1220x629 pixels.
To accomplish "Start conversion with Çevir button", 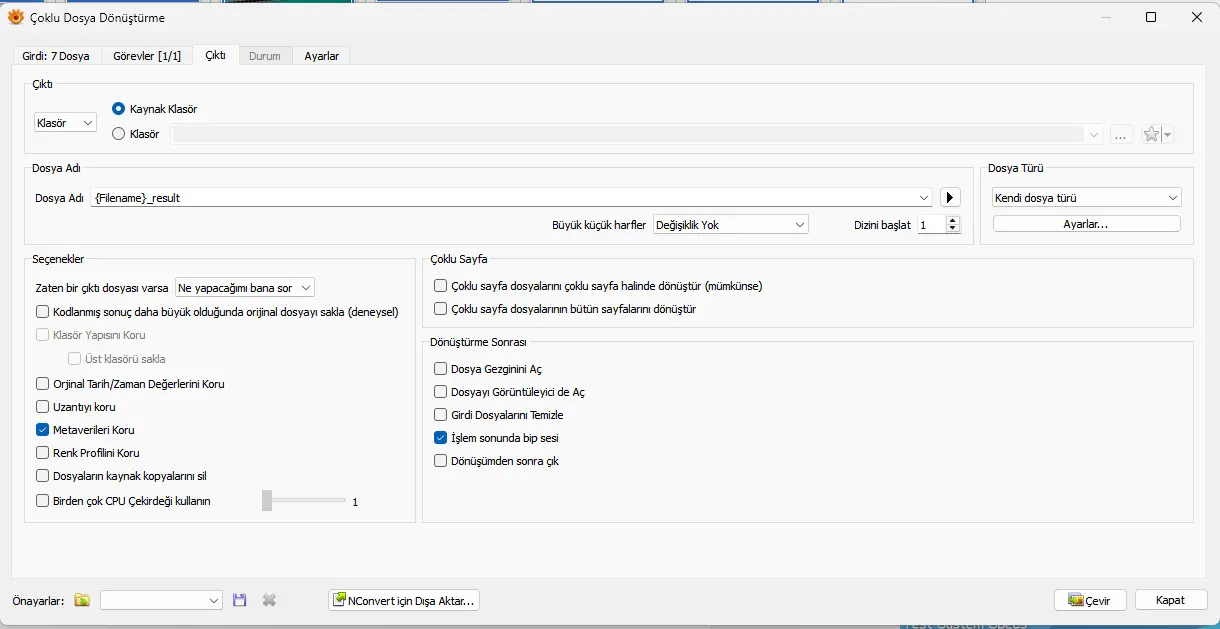I will click(x=1090, y=600).
